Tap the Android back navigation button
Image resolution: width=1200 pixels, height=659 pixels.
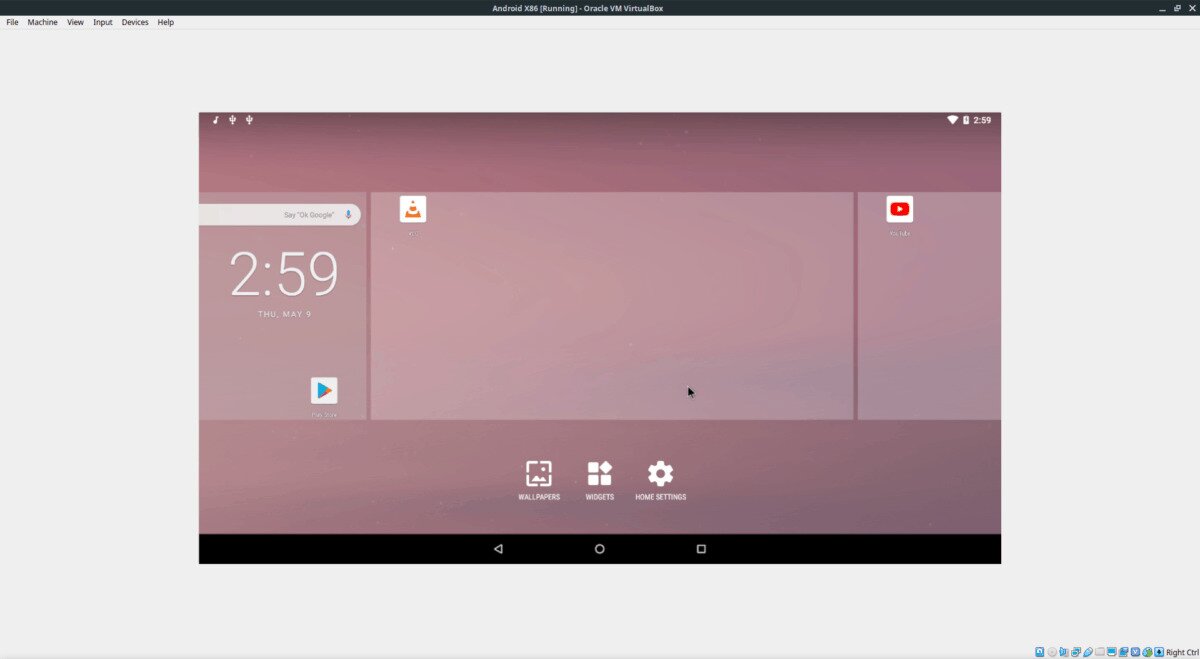[498, 548]
